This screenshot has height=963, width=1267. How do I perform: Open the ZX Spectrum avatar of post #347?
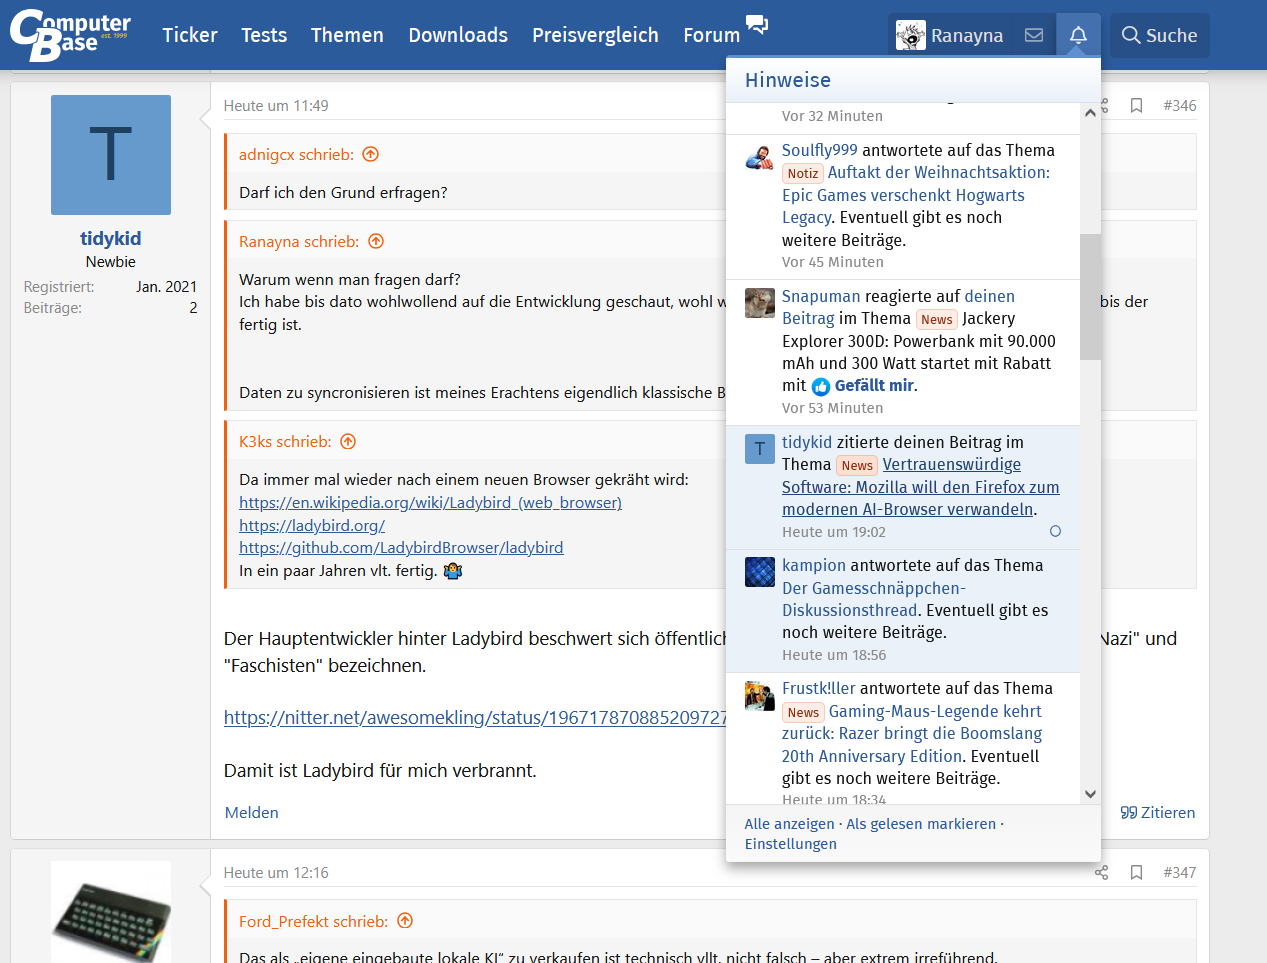[x=111, y=912]
